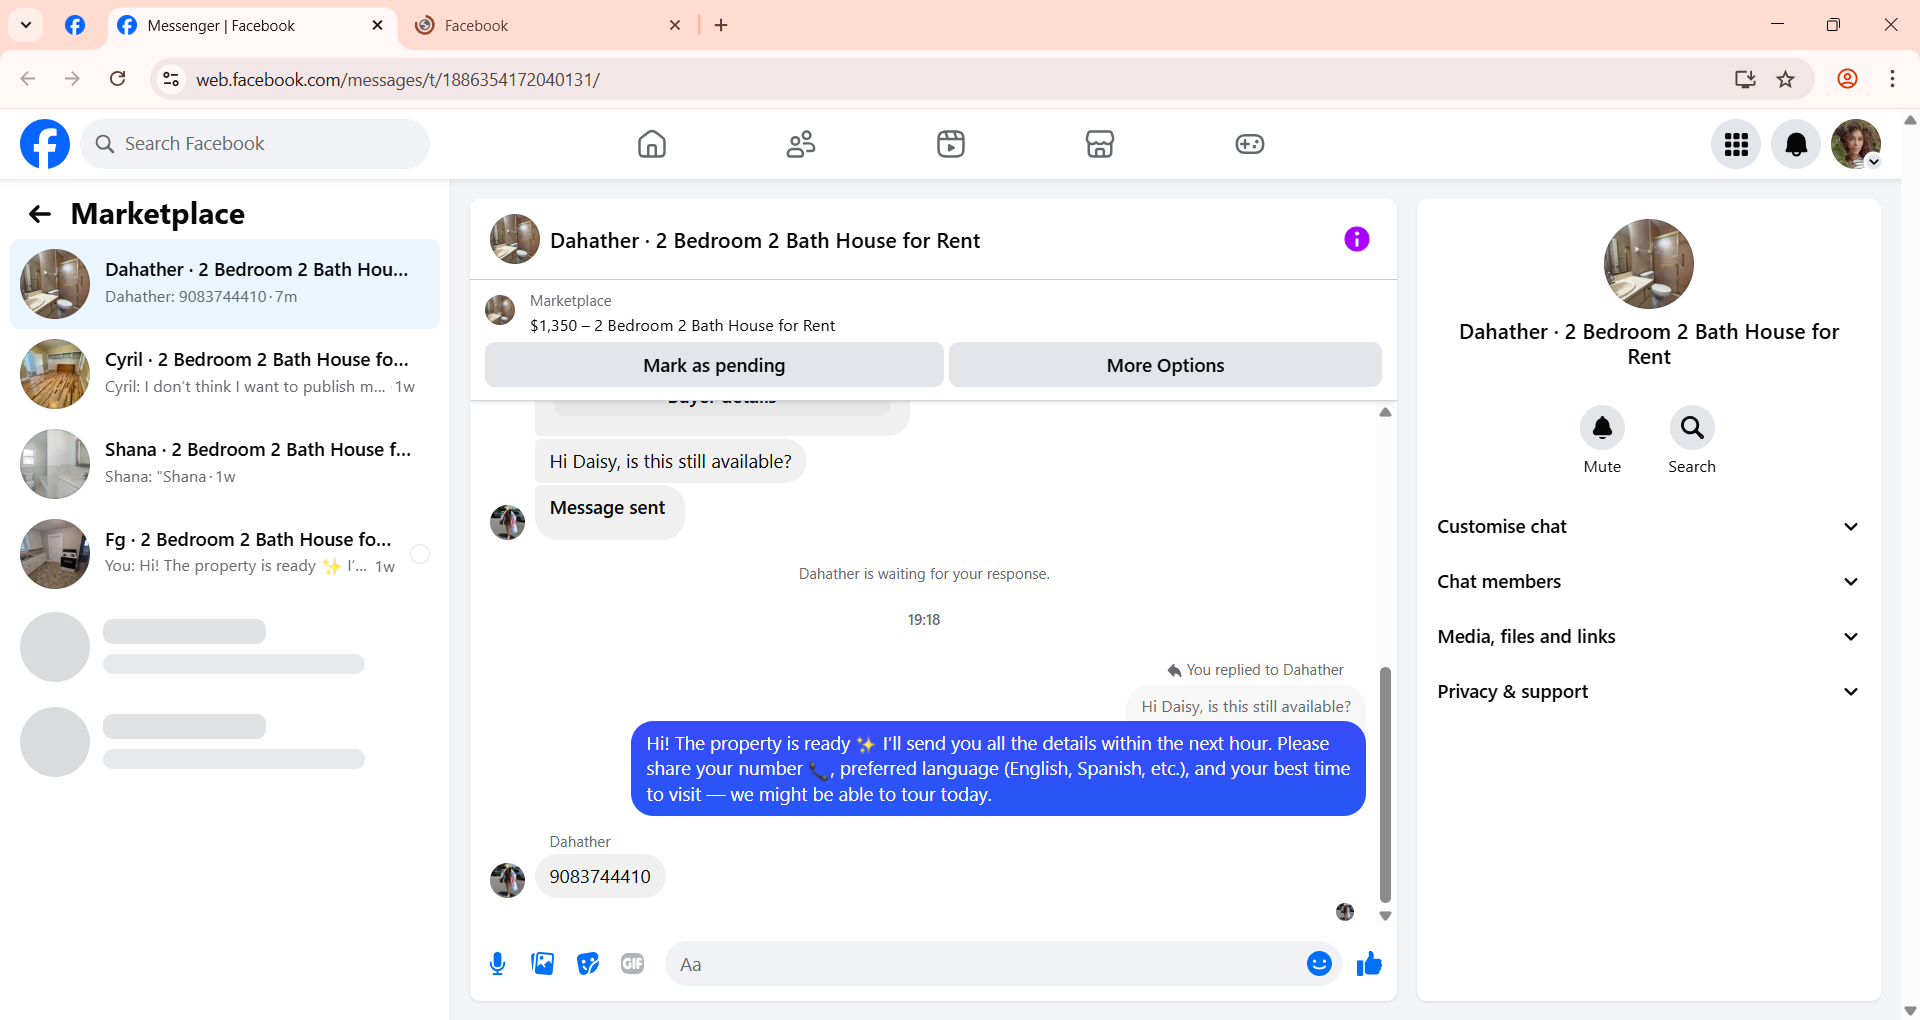Record a voice clip with microphone icon

coord(497,964)
